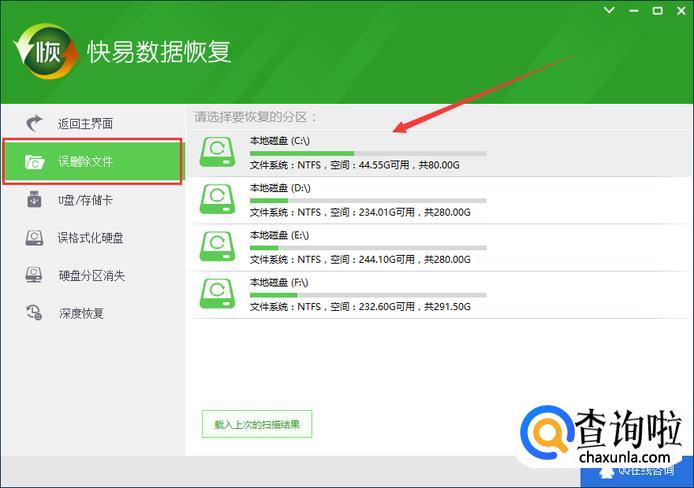Click the usage bar of drive E:\
The image size is (694, 488).
pos(368,248)
